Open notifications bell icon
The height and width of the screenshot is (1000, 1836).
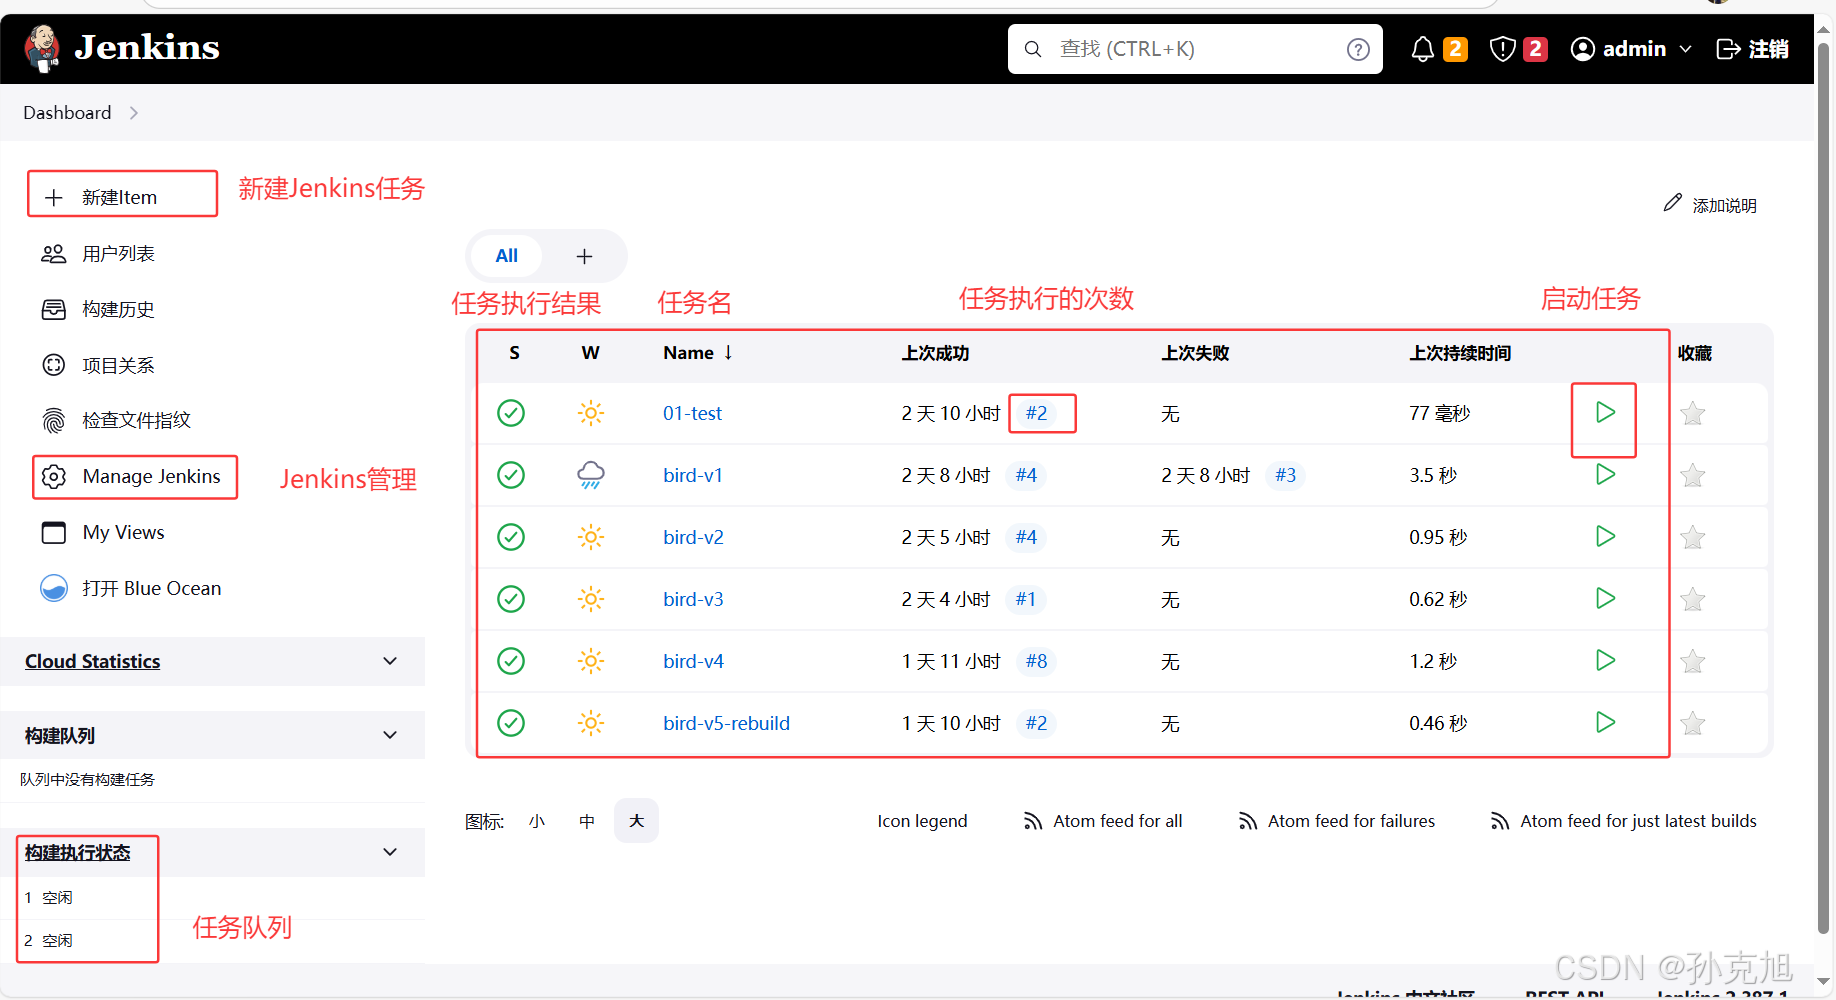1422,49
